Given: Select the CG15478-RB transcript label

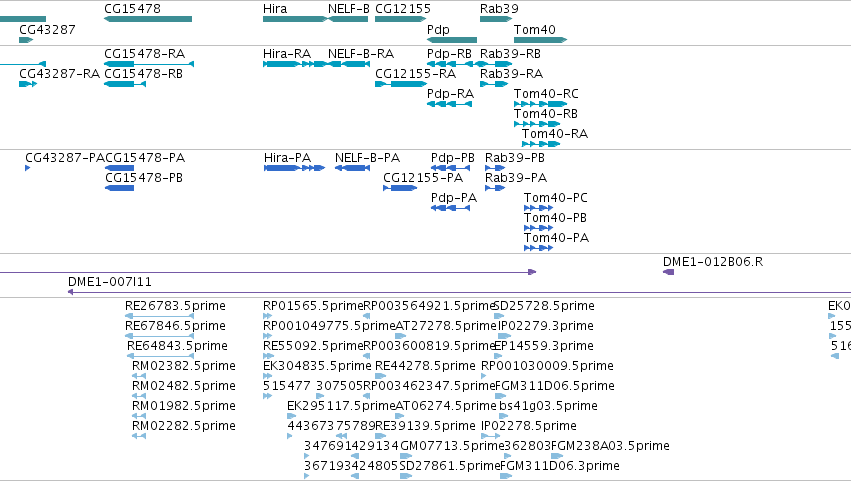Looking at the screenshot, I should click(143, 74).
